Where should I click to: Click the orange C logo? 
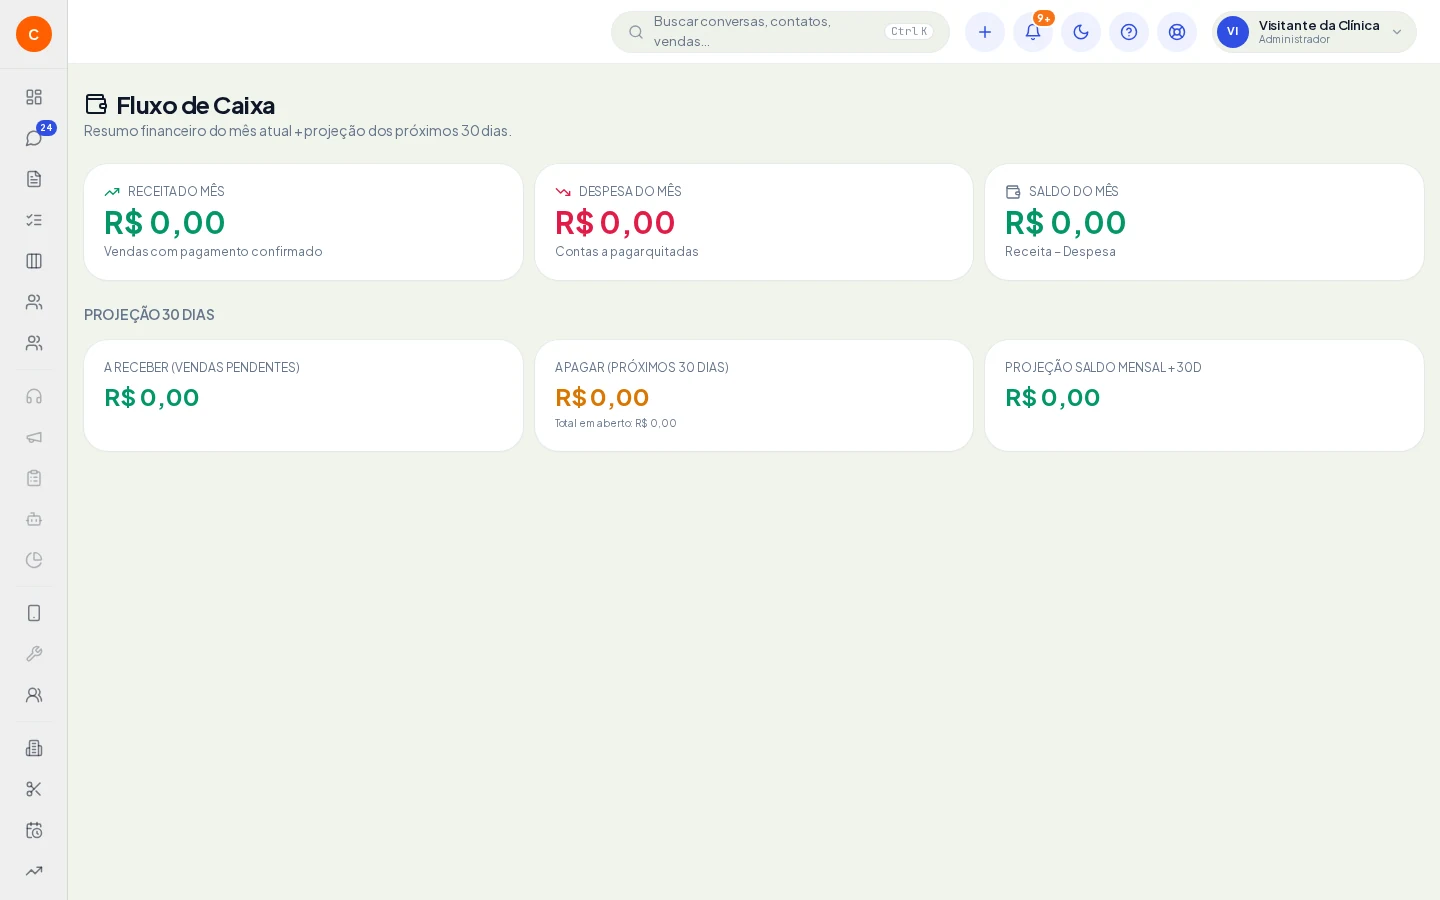click(34, 34)
